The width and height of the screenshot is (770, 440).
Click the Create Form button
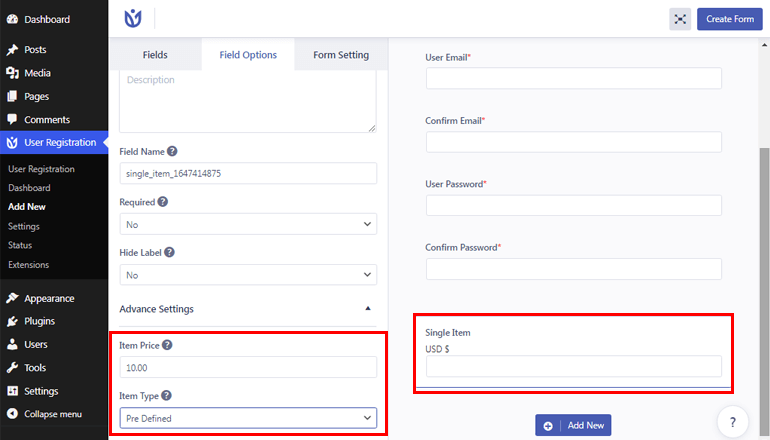click(729, 19)
